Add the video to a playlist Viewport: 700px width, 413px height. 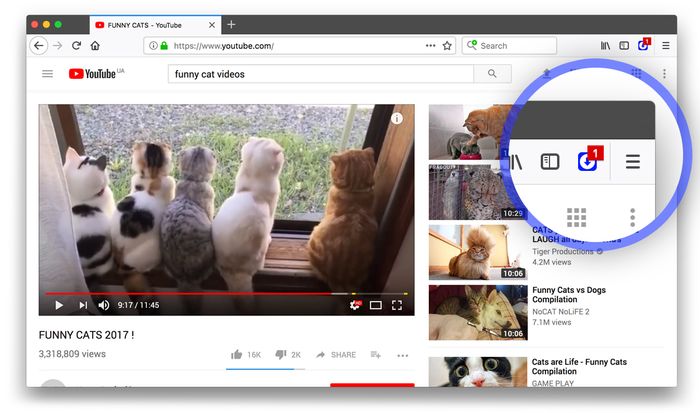(x=375, y=355)
